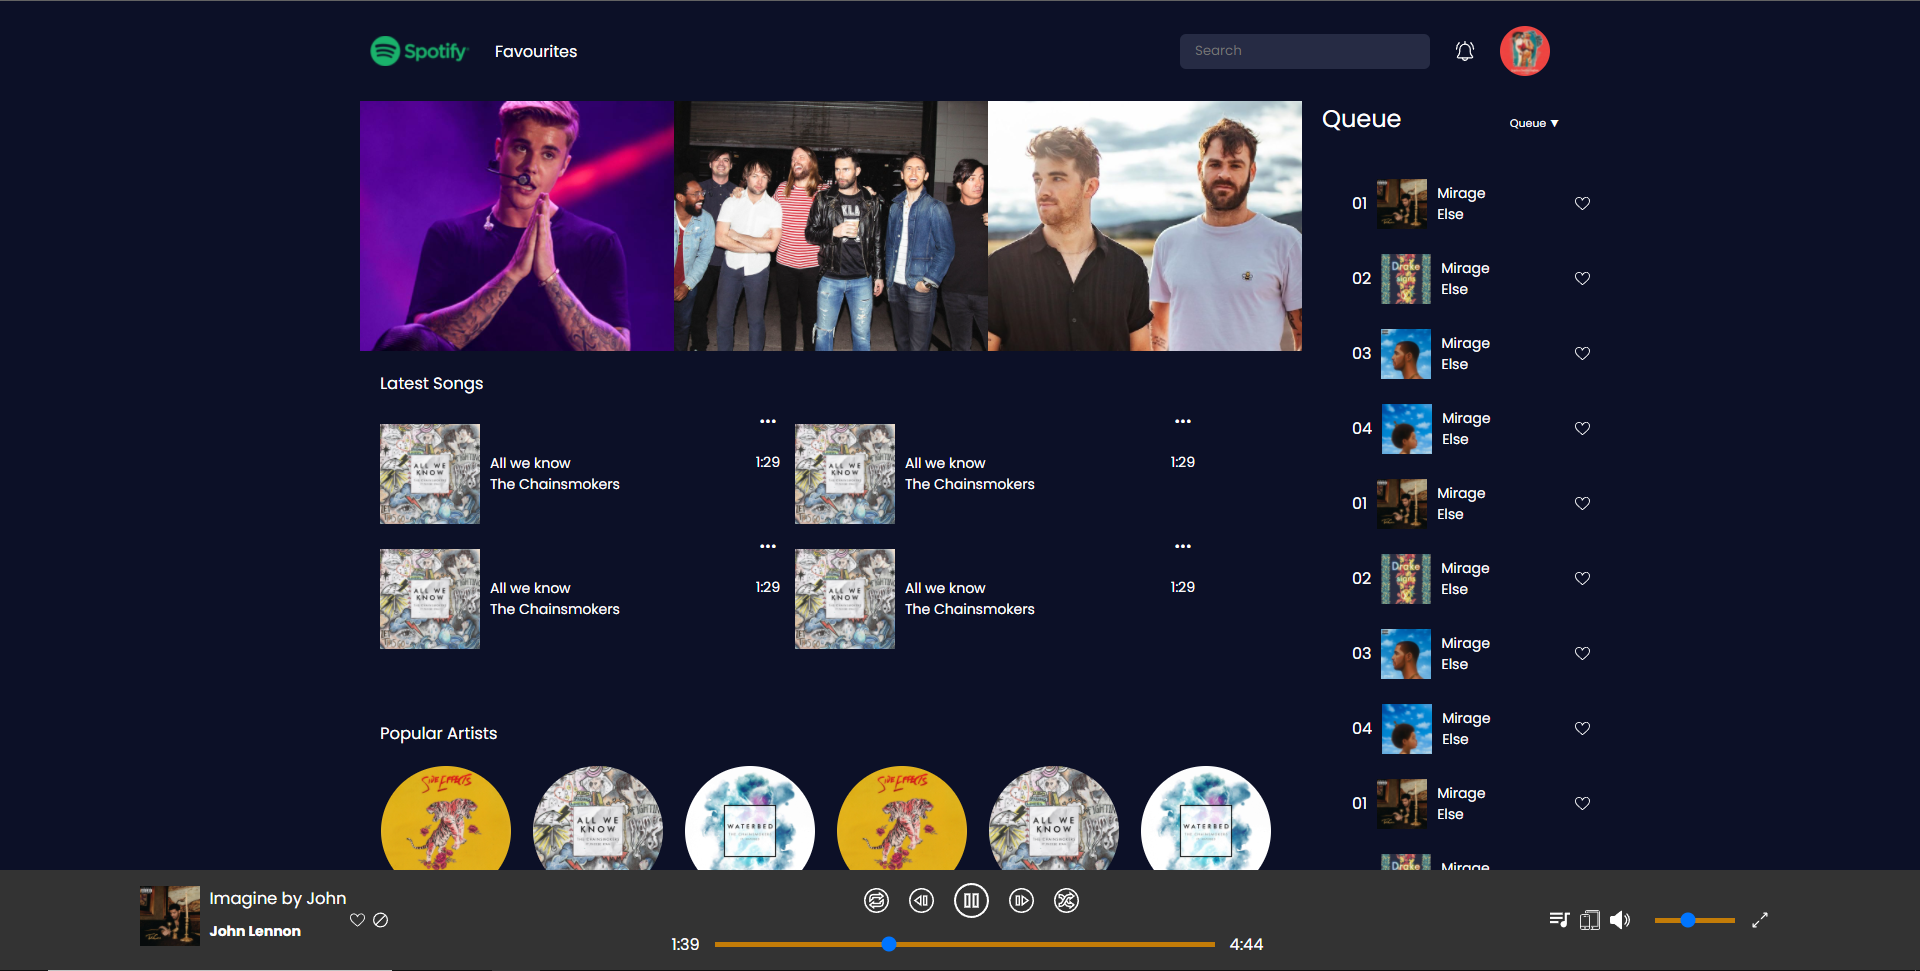Heart the topmost queue item numbered 01
The image size is (1920, 971).
pos(1582,203)
